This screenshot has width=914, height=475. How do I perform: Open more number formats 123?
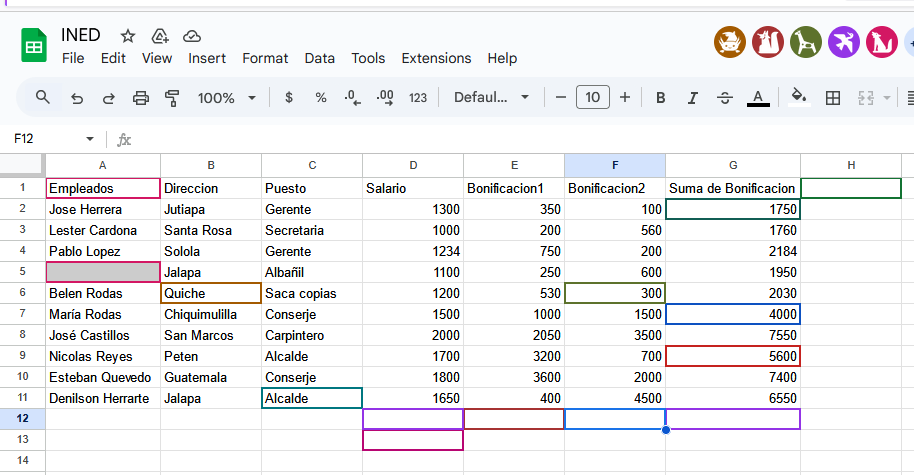[418, 98]
